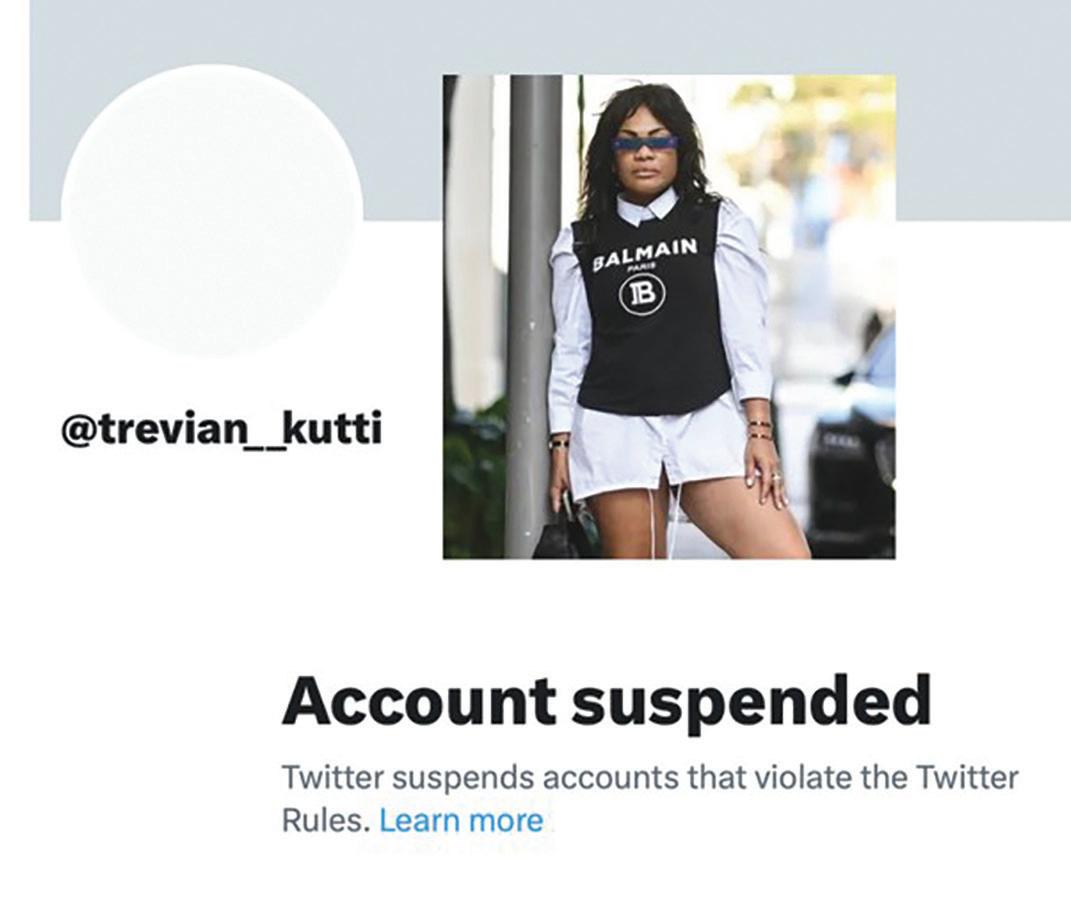This screenshot has width=1071, height=900.
Task: Click the white shirt collar in photo
Action: [x=648, y=206]
